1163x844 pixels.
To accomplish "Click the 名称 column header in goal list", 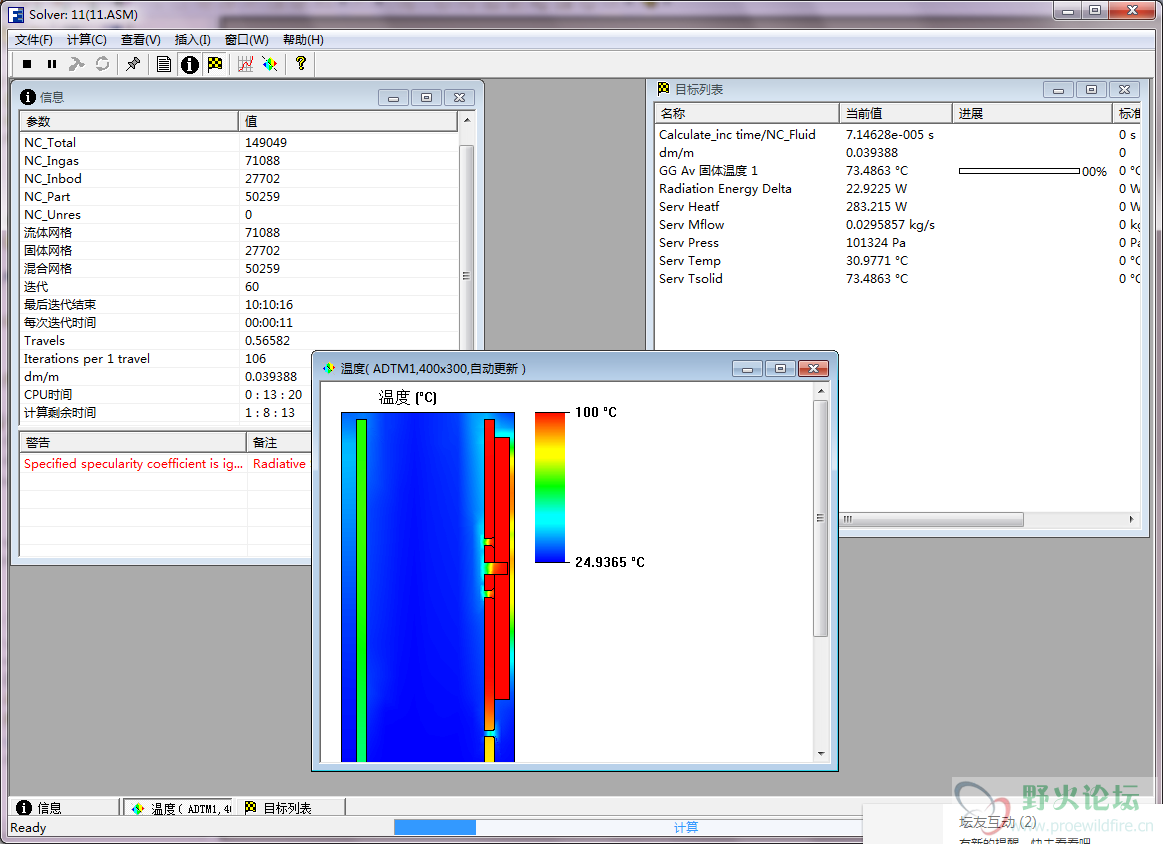I will pos(746,113).
